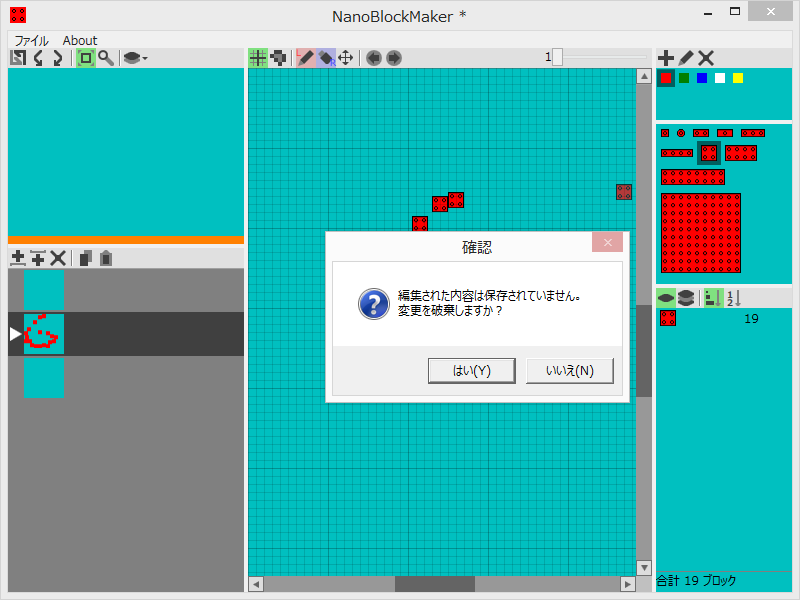
Task: Click the はい(Y) button in the dialog
Action: click(x=471, y=370)
